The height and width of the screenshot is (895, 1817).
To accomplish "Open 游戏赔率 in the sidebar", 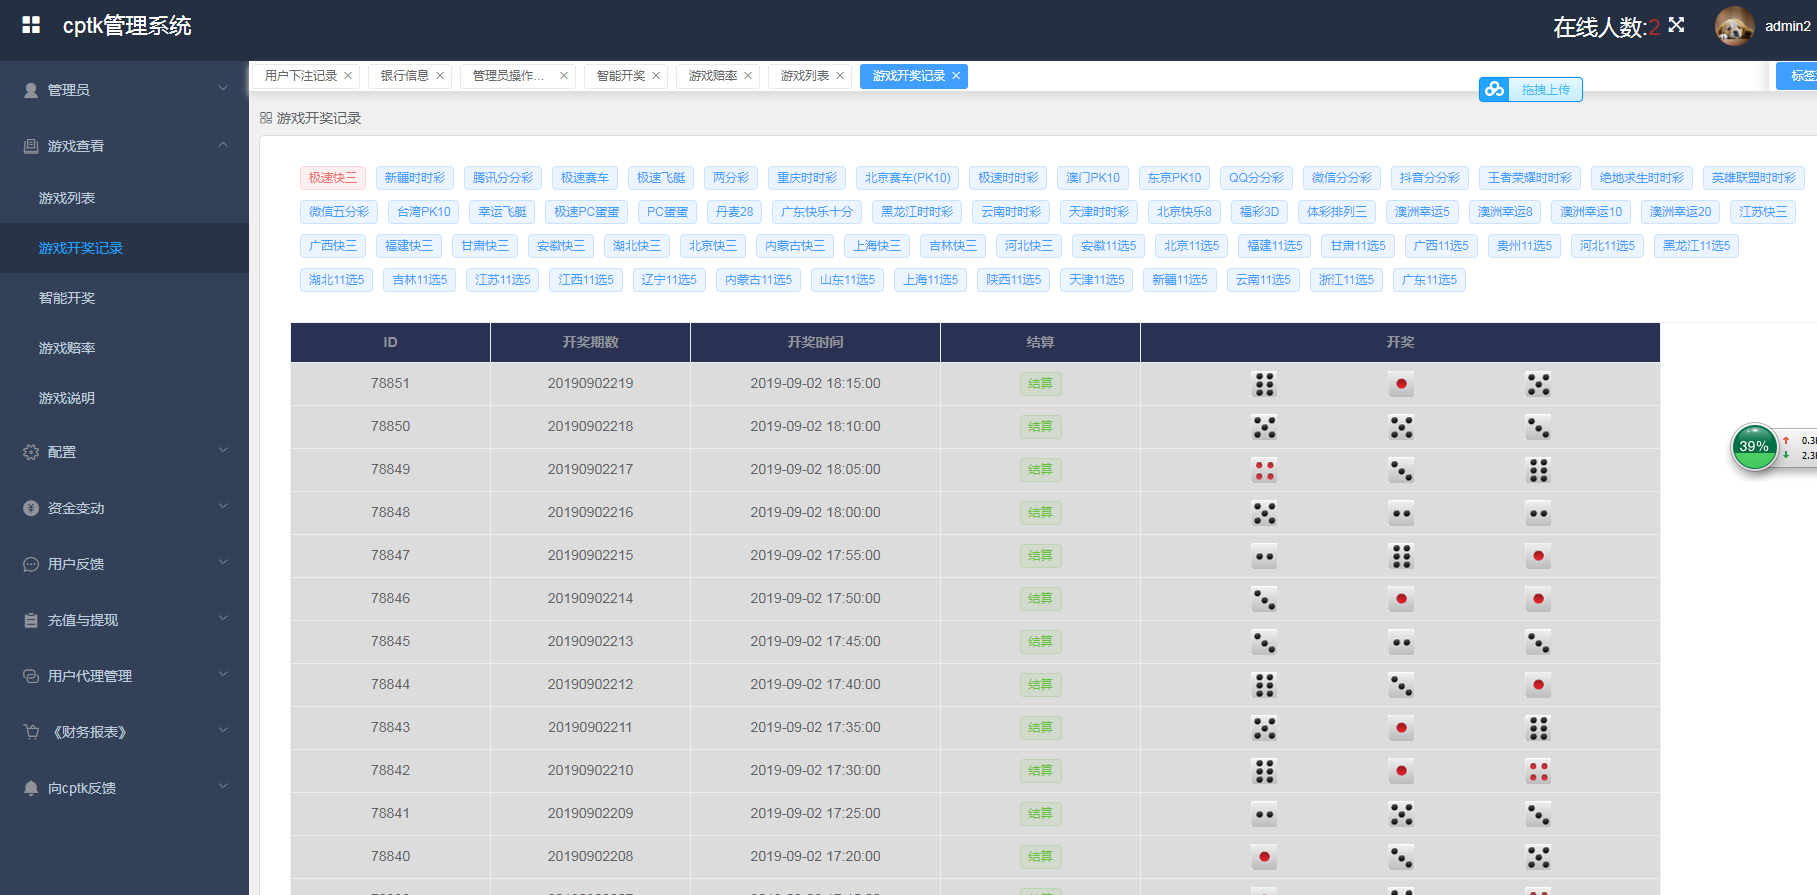I will (x=67, y=348).
